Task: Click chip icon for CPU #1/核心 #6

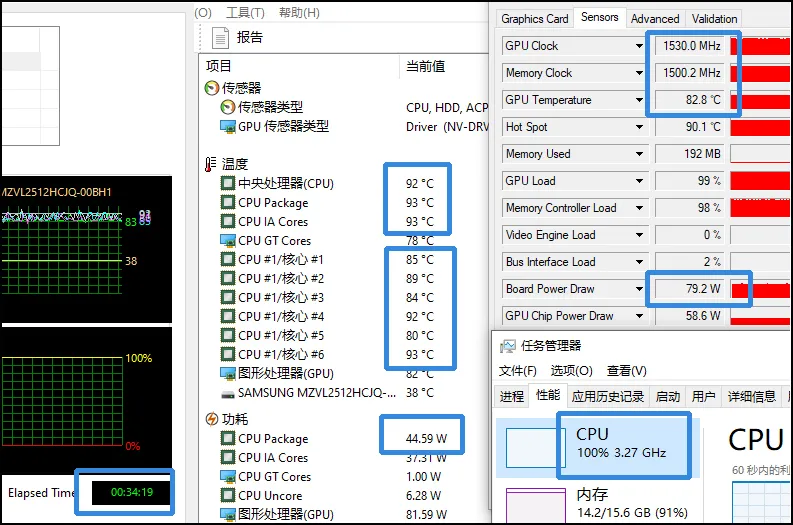Action: click(x=228, y=354)
